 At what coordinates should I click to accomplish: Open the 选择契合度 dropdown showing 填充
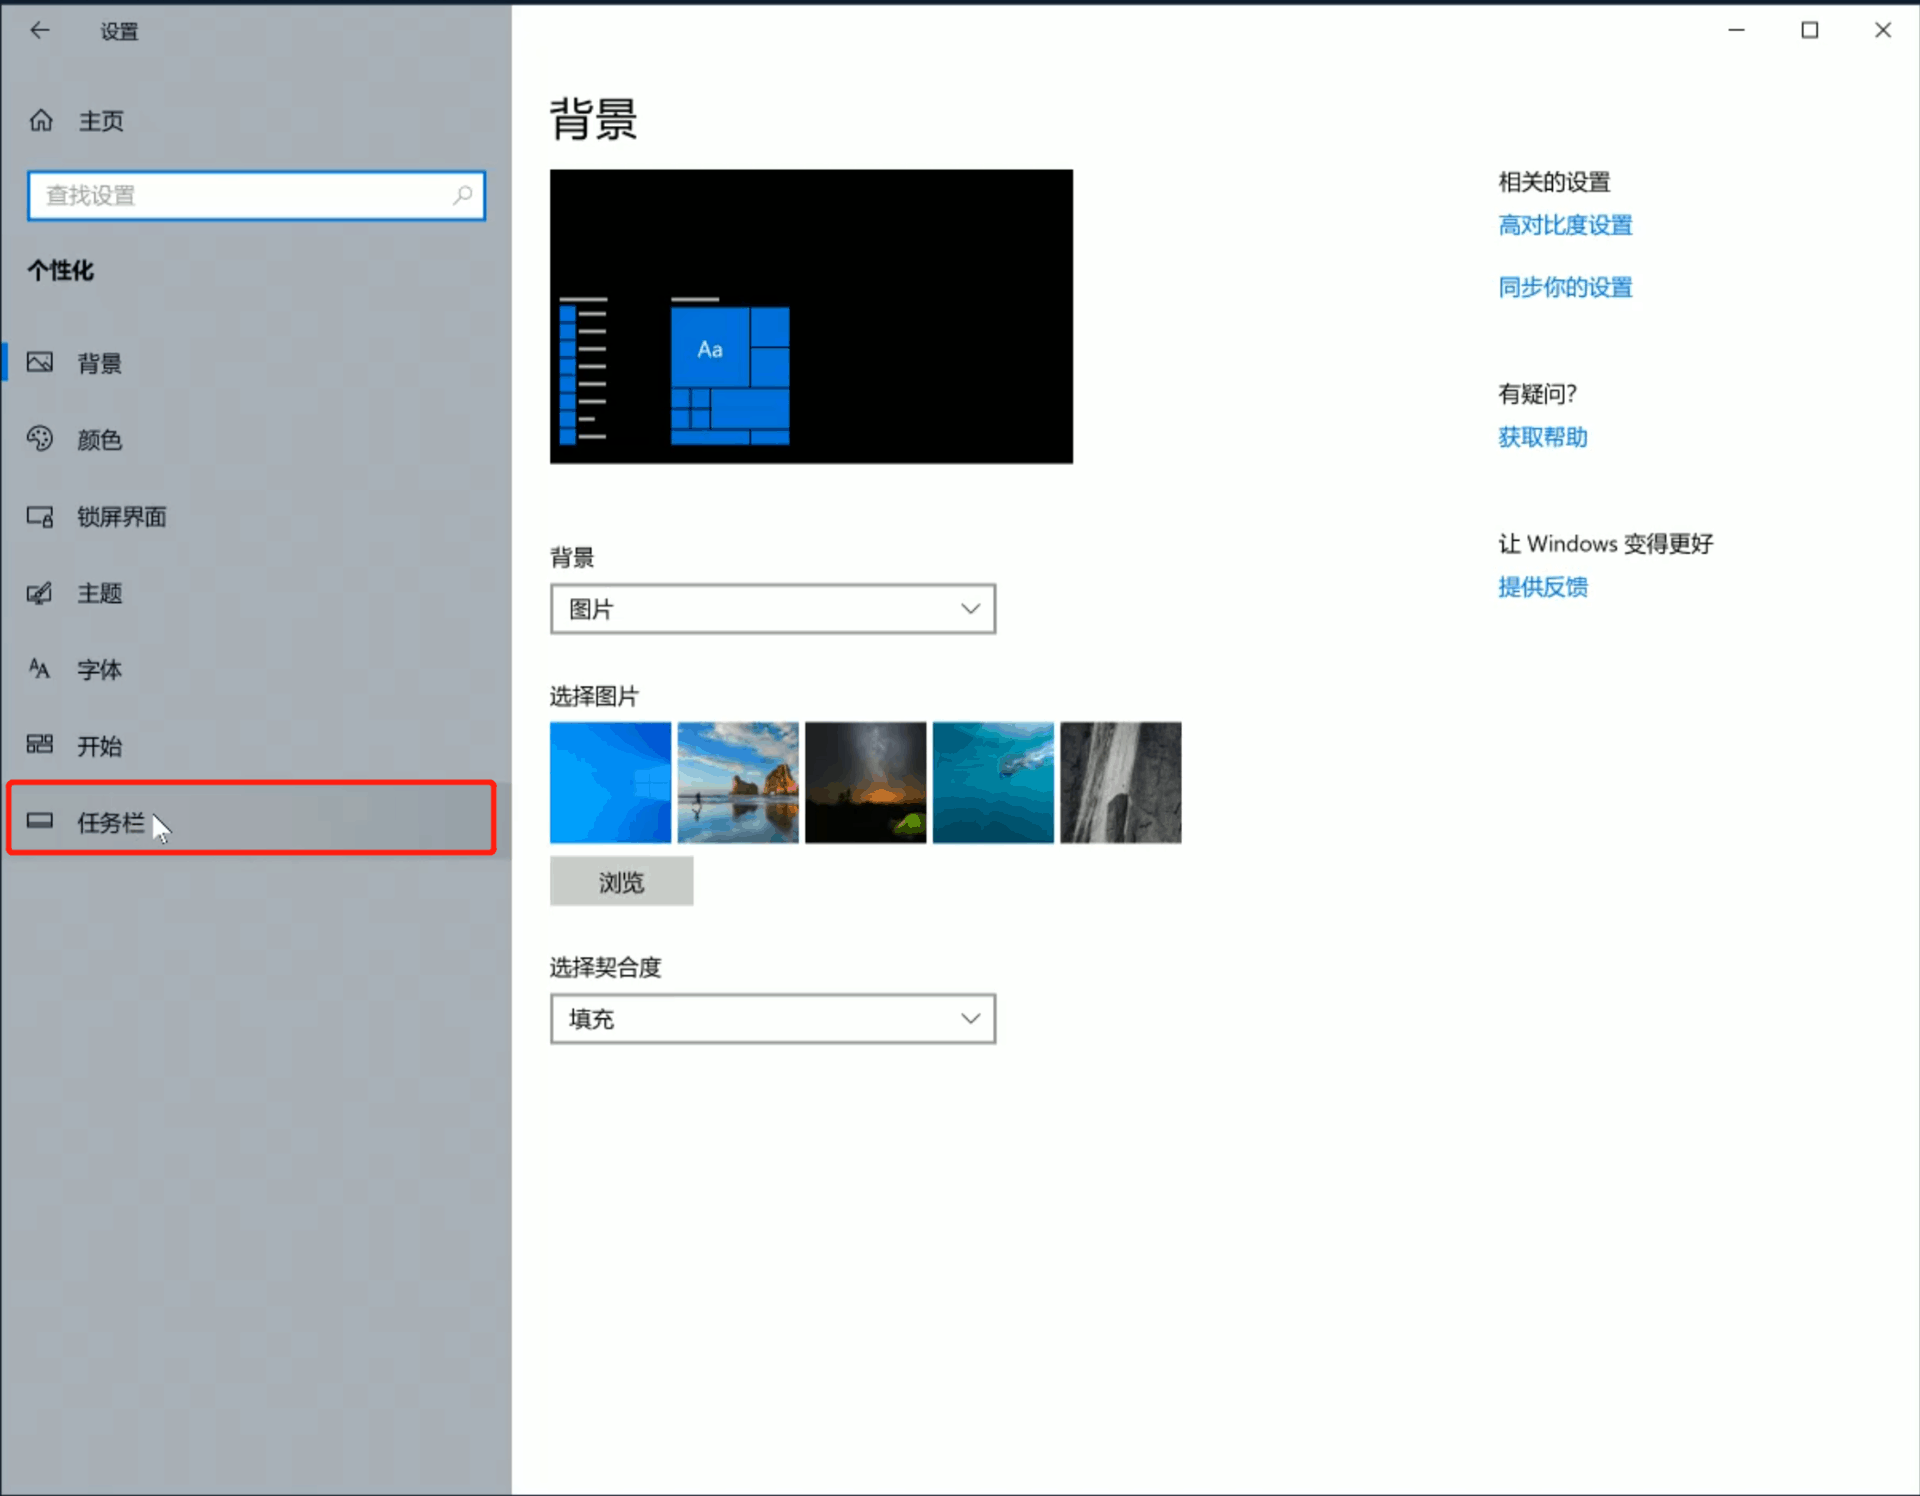[x=772, y=1019]
